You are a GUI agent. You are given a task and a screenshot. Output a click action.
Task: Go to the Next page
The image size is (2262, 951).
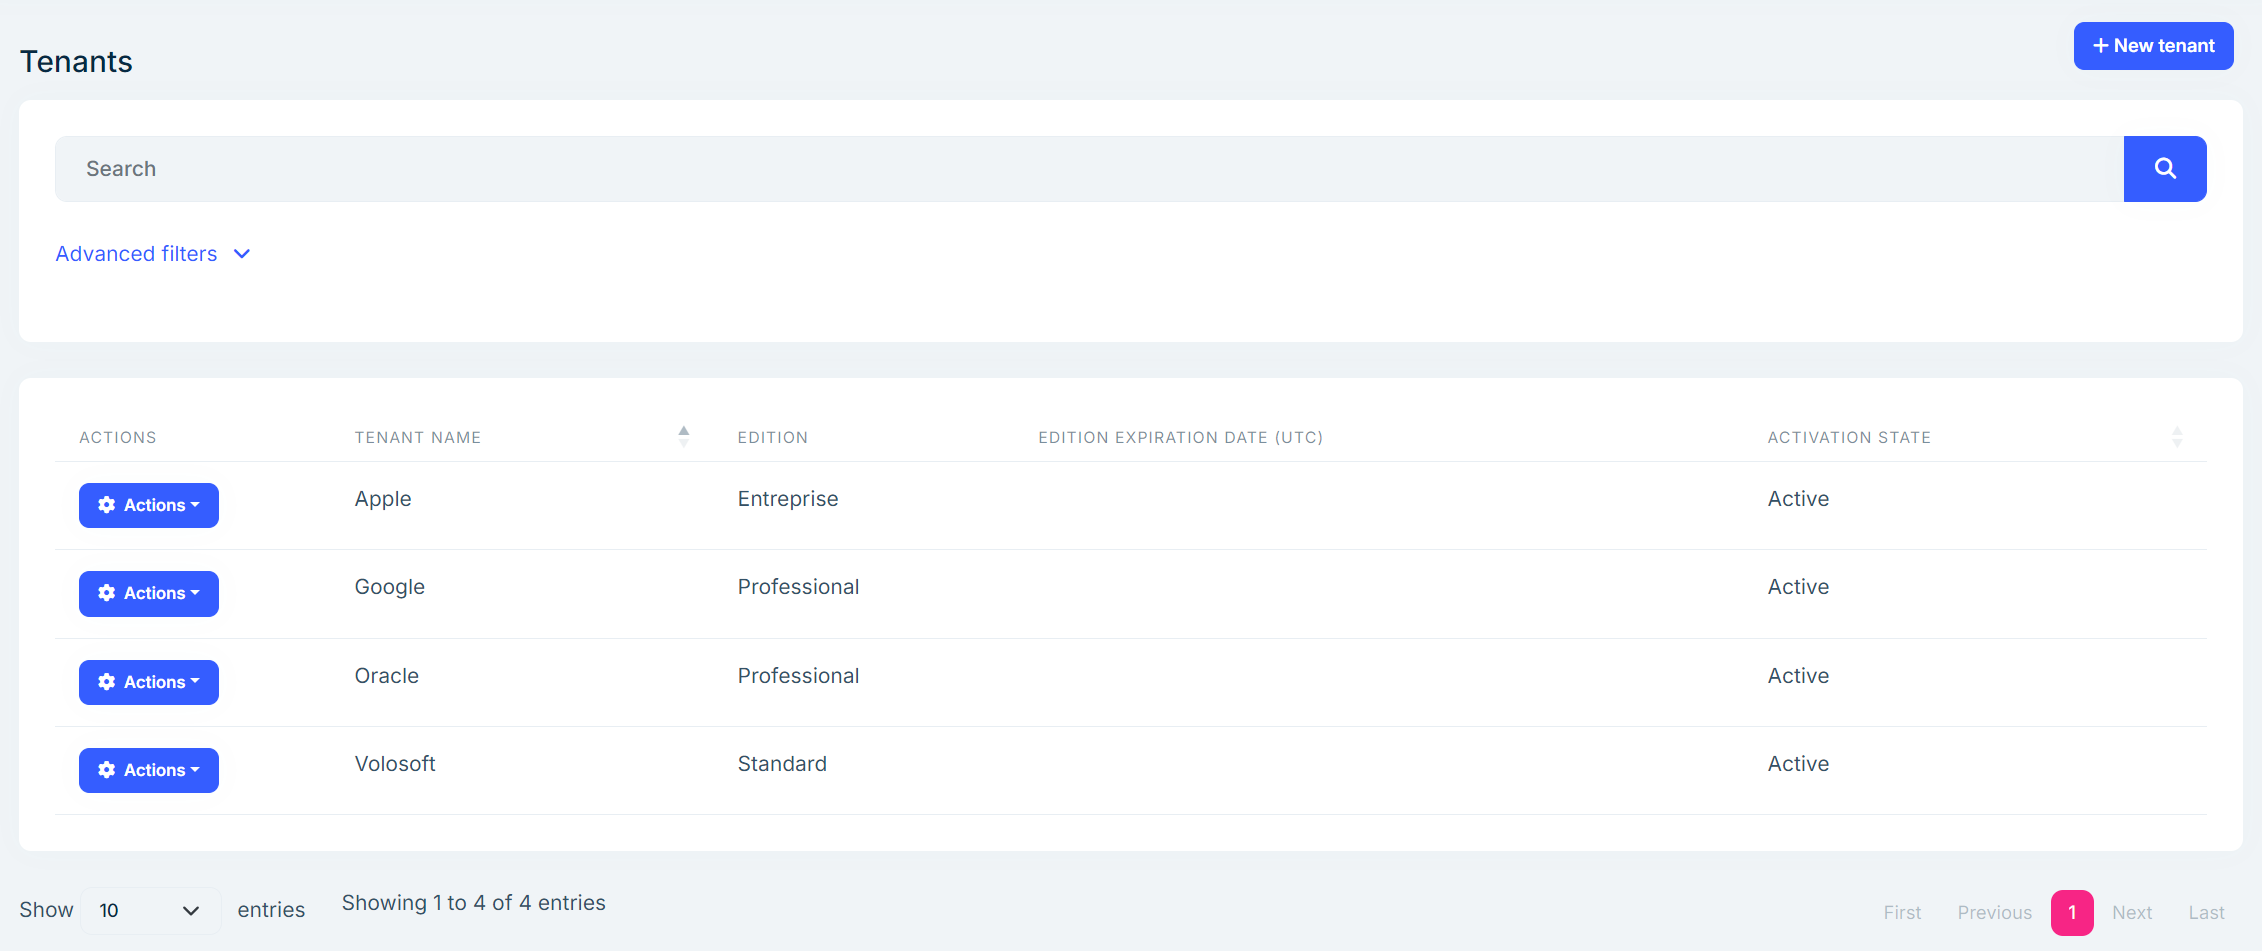pos(2131,912)
